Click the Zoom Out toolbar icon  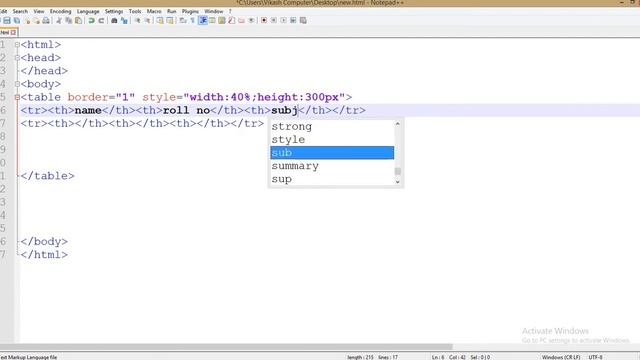pos(147,20)
